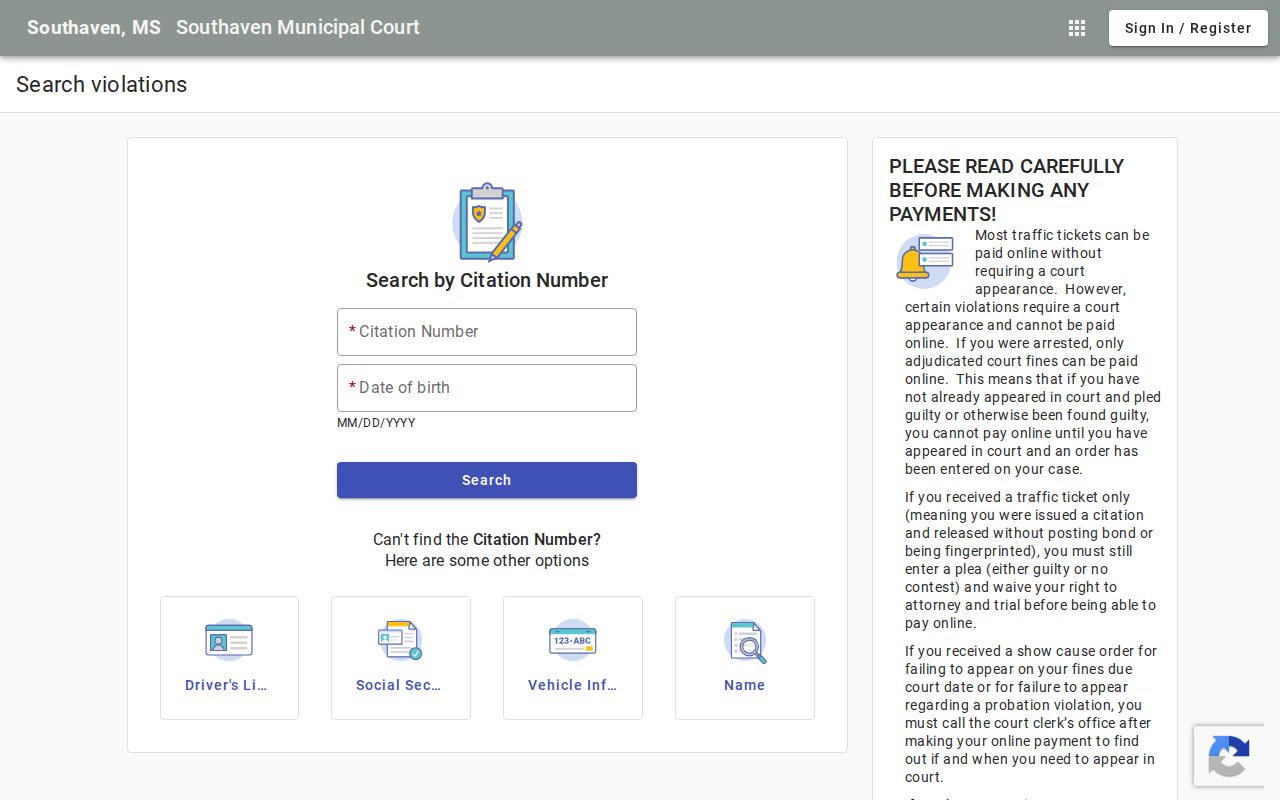Click the paragraph starting "If you received a show cause order"
Screen dimensions: 1280x800
1031,714
